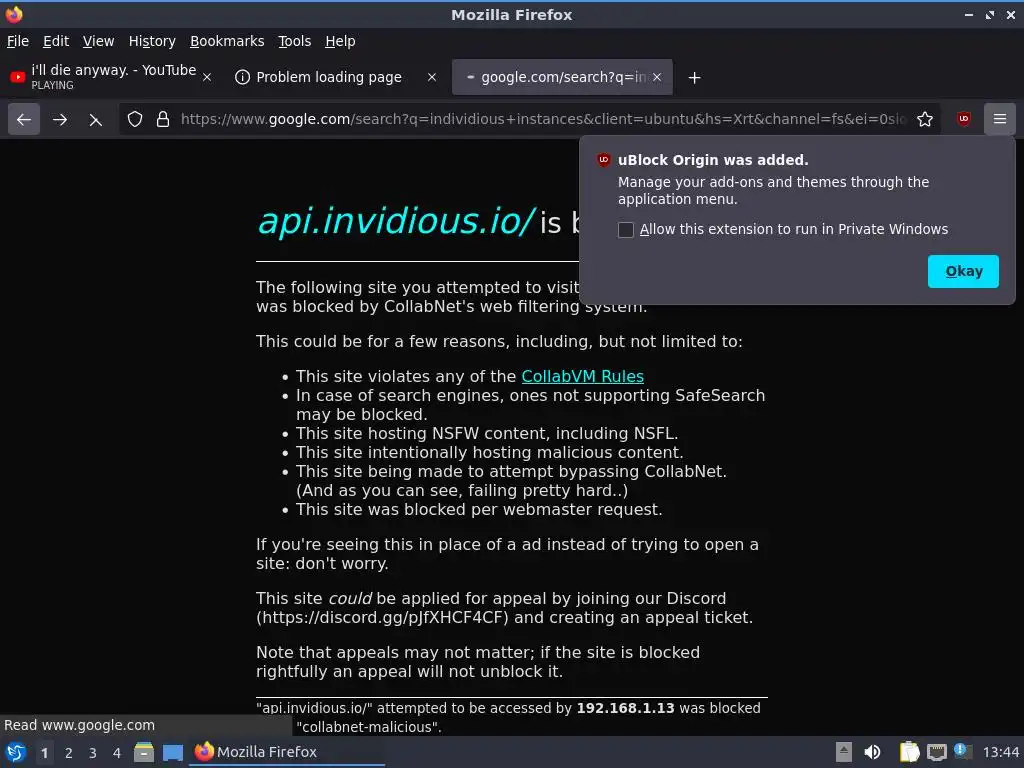Open a new tab
Image resolution: width=1024 pixels, height=768 pixels.
click(x=694, y=78)
